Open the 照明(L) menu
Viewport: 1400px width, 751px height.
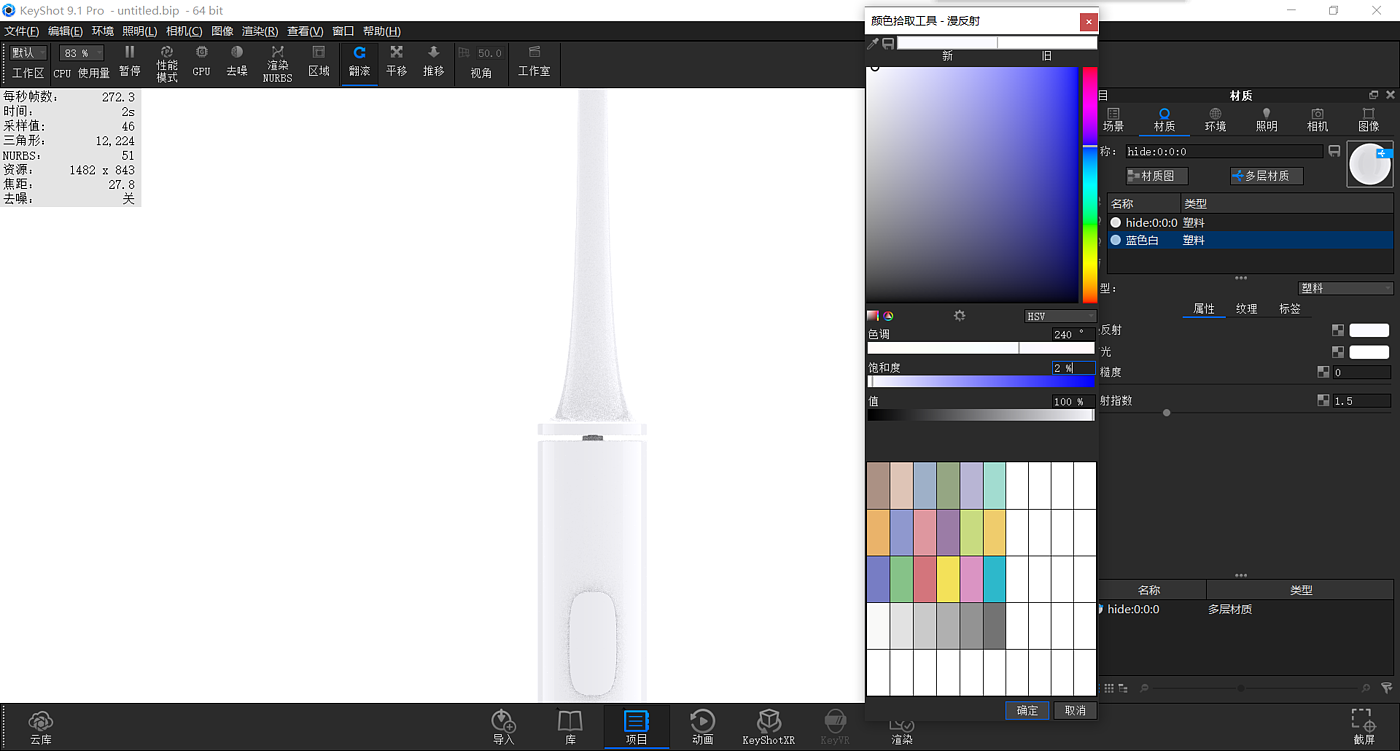tap(140, 31)
